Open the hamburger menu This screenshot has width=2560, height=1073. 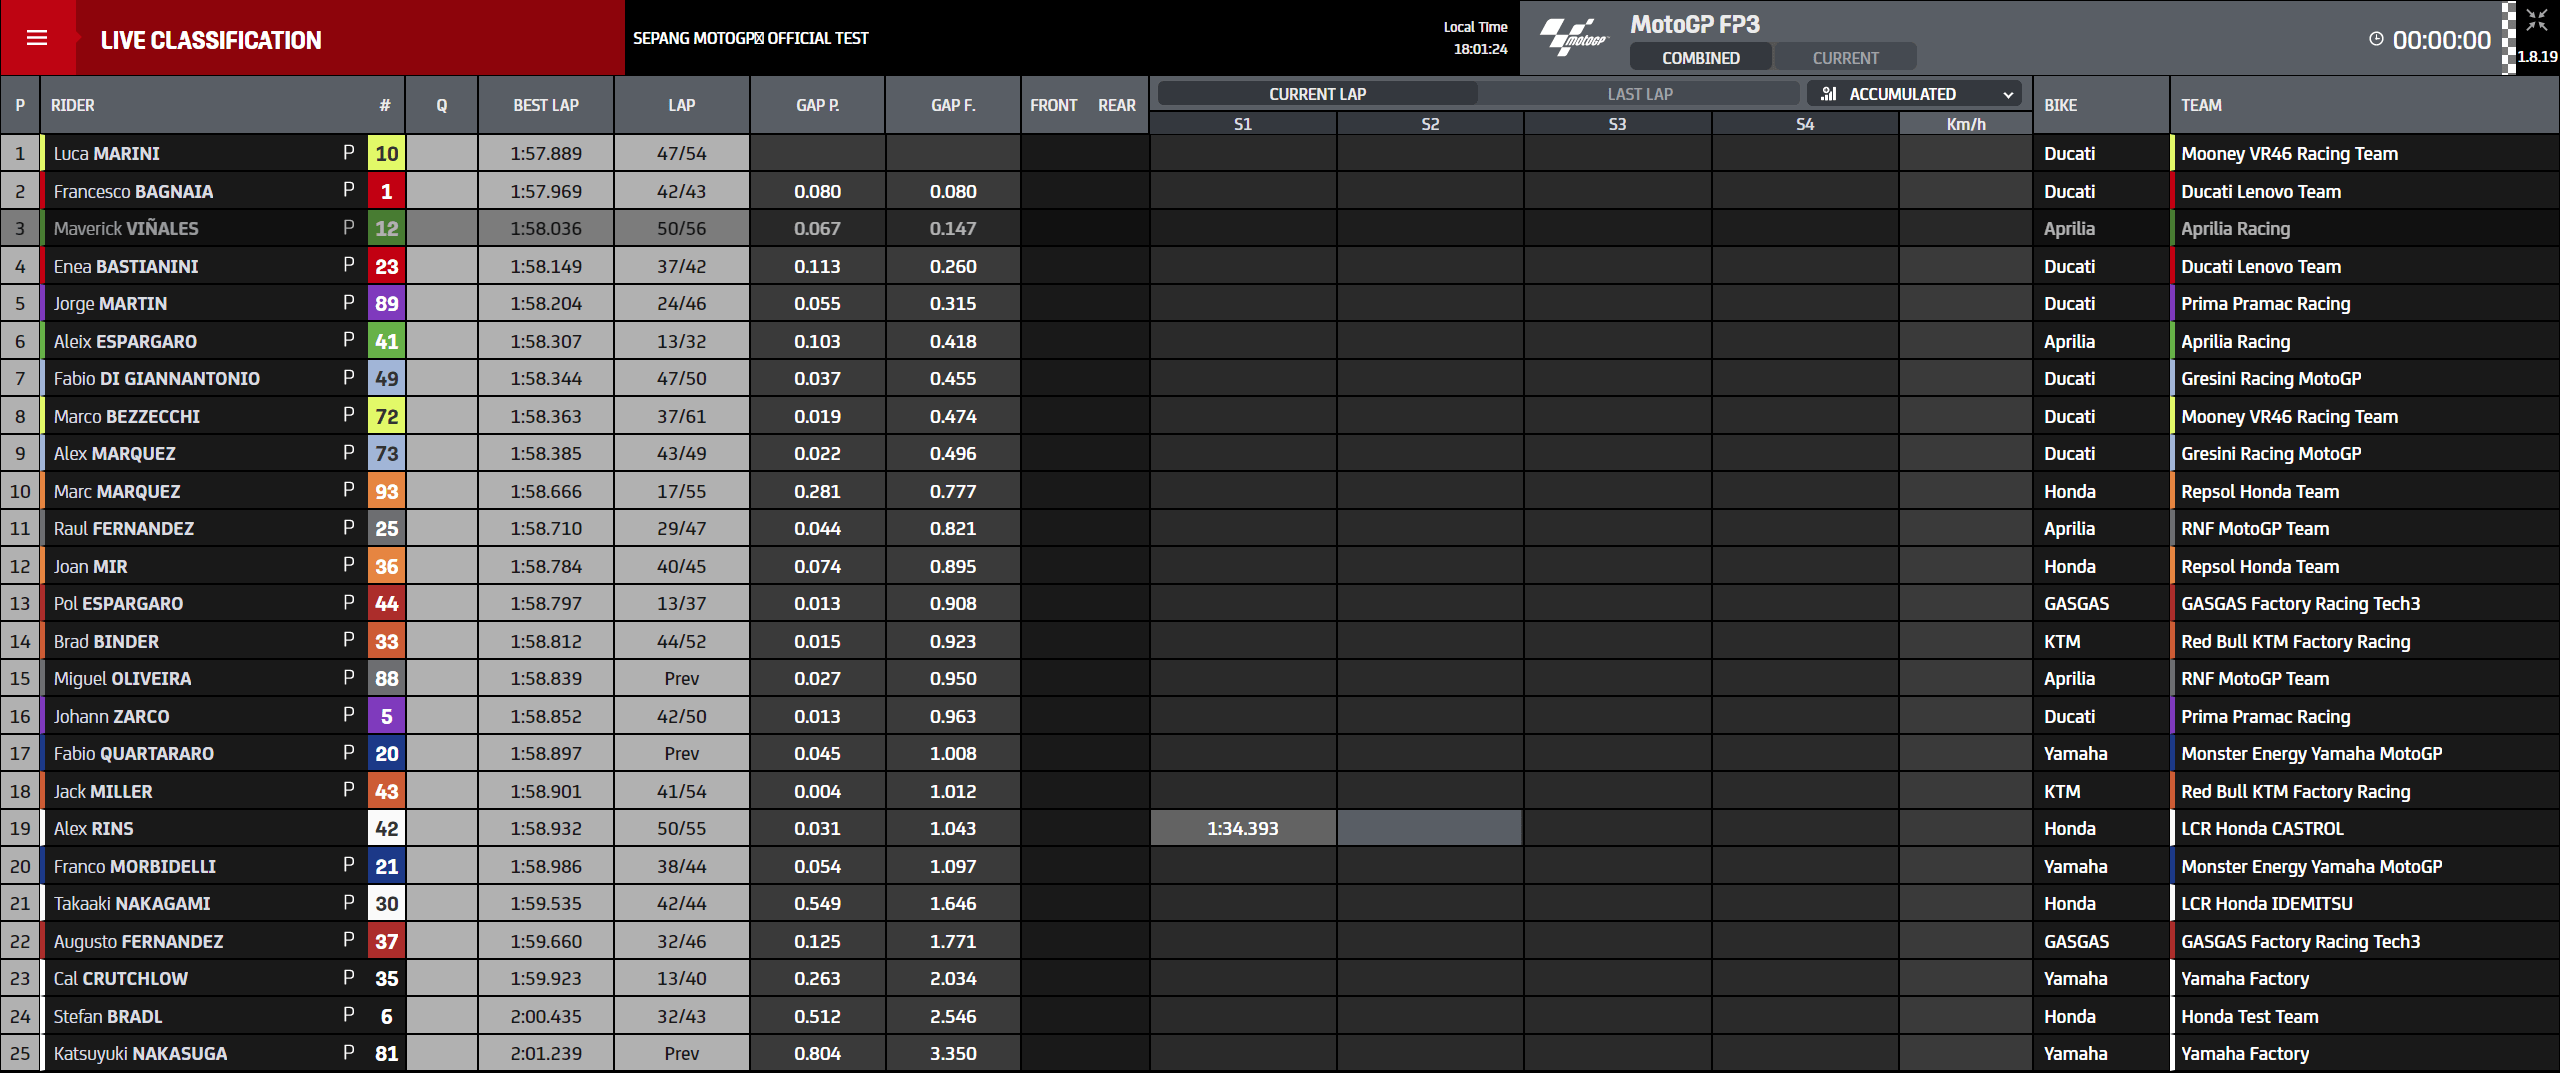(x=37, y=38)
